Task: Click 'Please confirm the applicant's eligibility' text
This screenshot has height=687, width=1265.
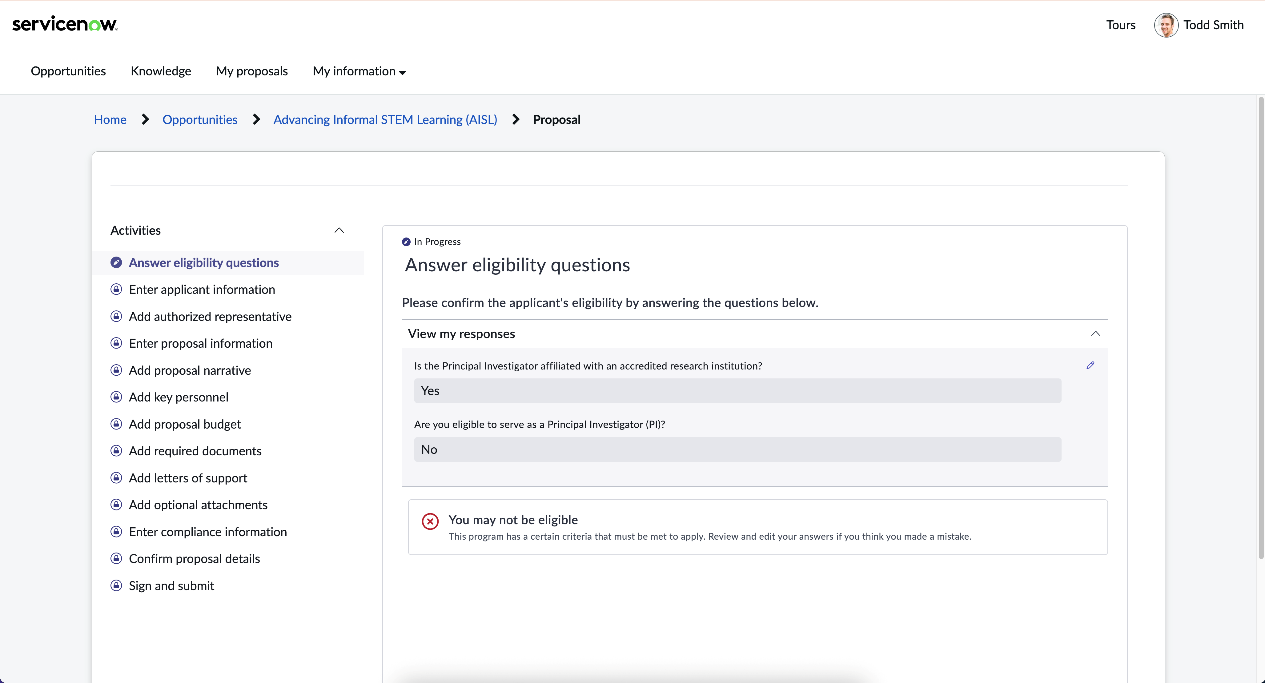Action: click(610, 303)
